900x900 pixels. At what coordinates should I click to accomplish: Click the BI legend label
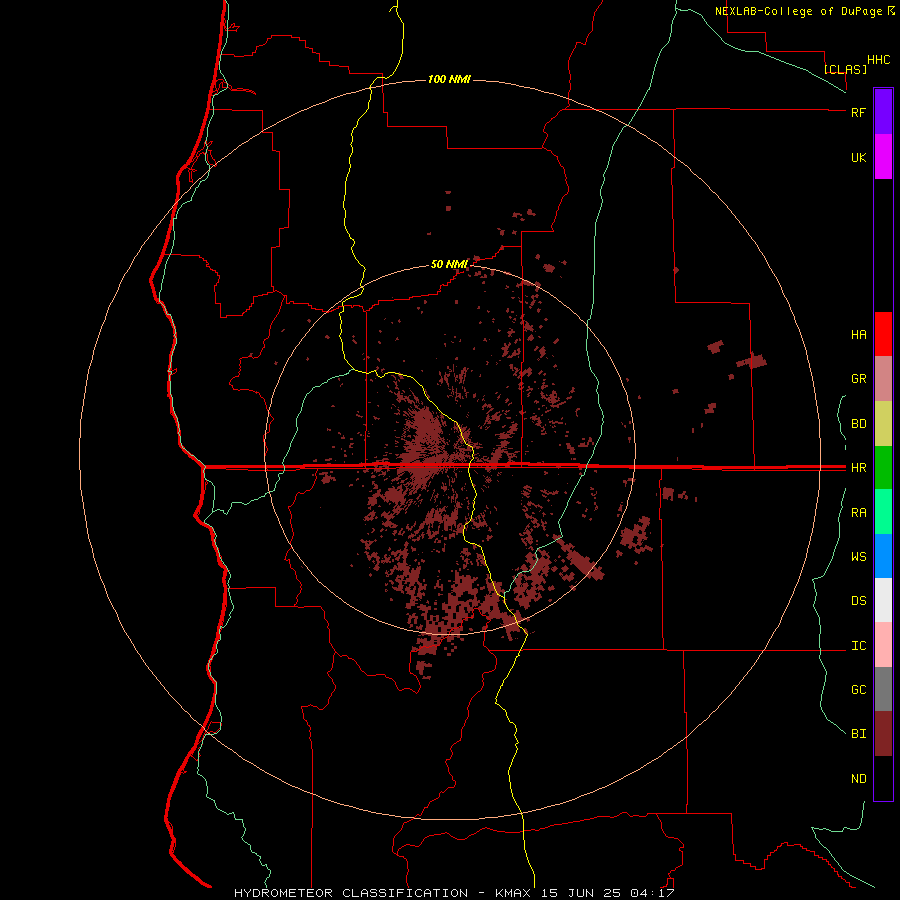pos(858,734)
